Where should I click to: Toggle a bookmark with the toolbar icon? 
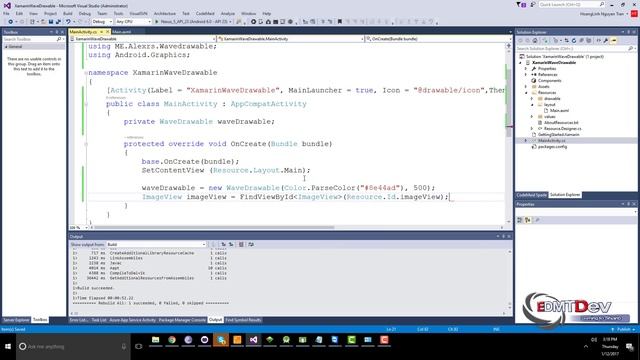(x=340, y=22)
